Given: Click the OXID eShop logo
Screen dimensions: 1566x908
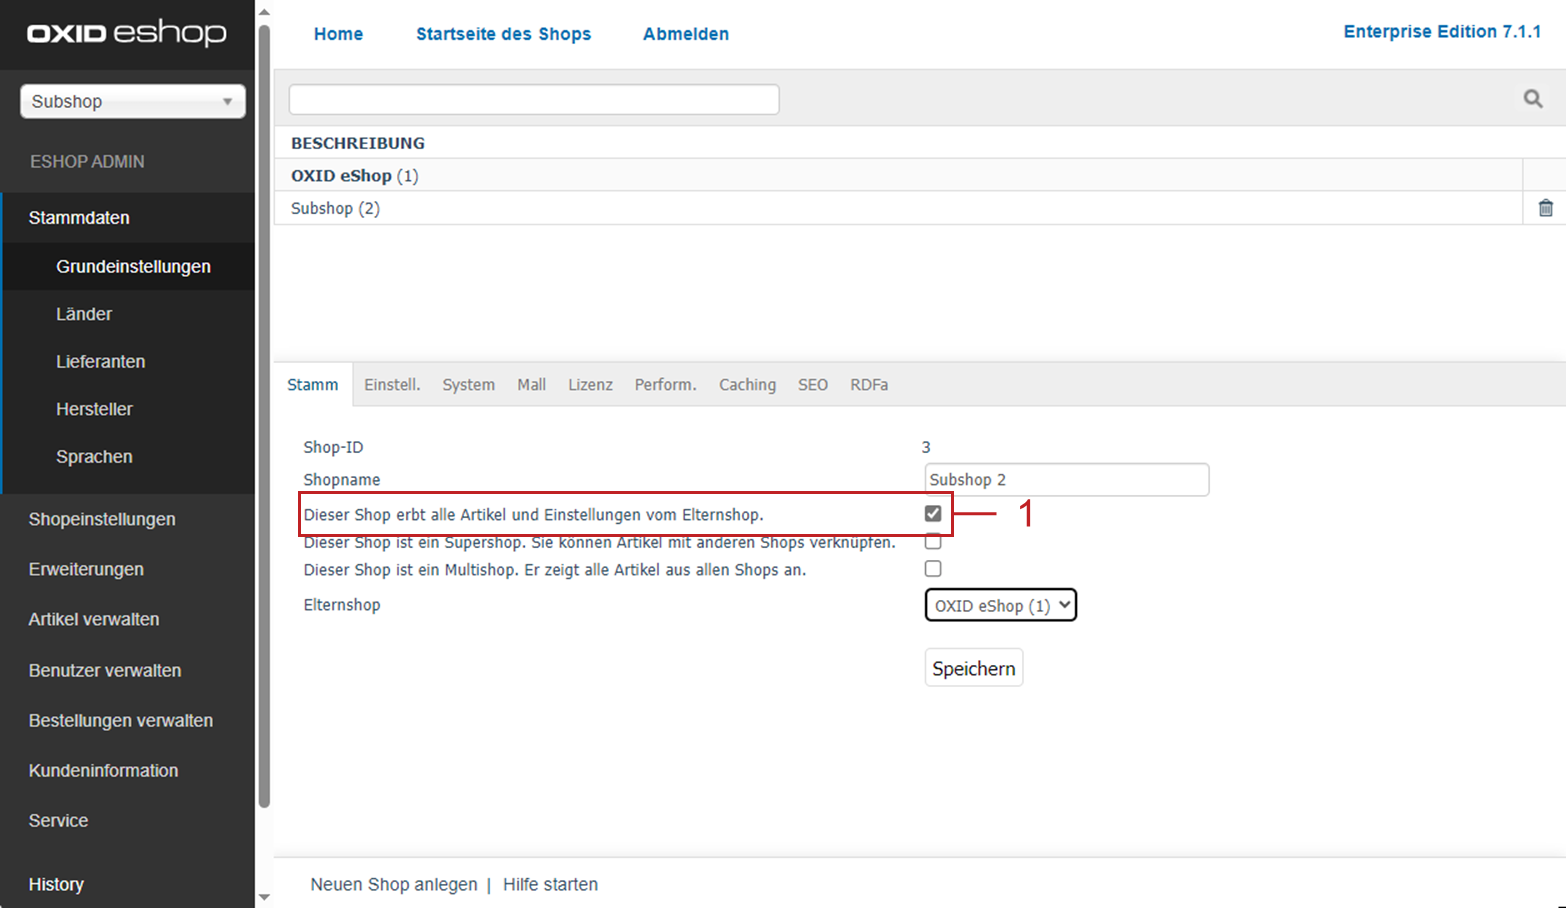Looking at the screenshot, I should coord(127,33).
